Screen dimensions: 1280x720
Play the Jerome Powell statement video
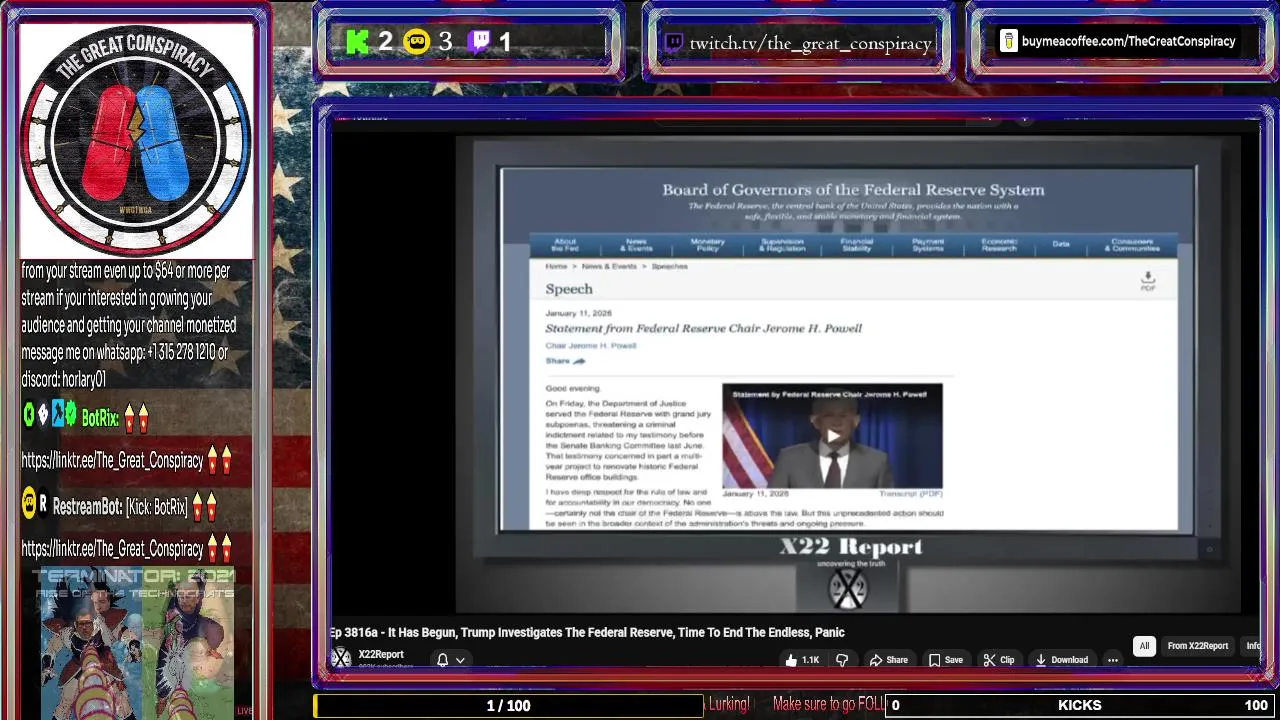coord(832,436)
